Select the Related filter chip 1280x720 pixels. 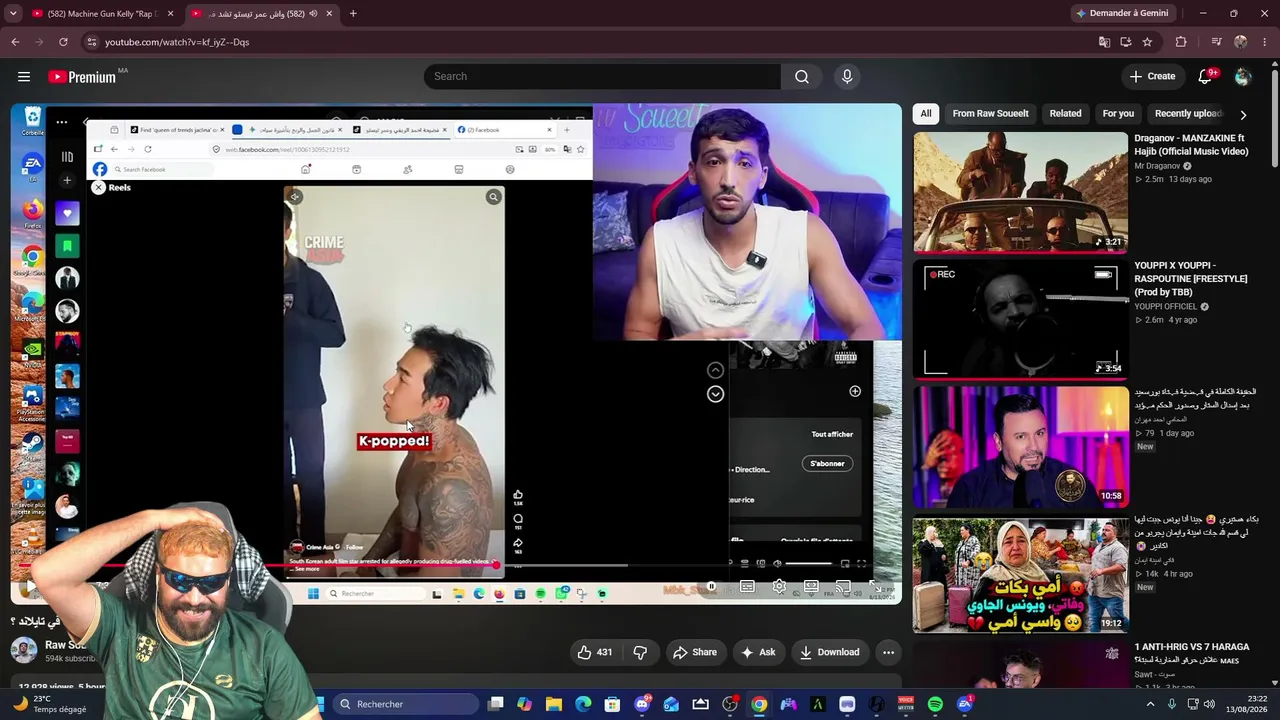click(1065, 113)
